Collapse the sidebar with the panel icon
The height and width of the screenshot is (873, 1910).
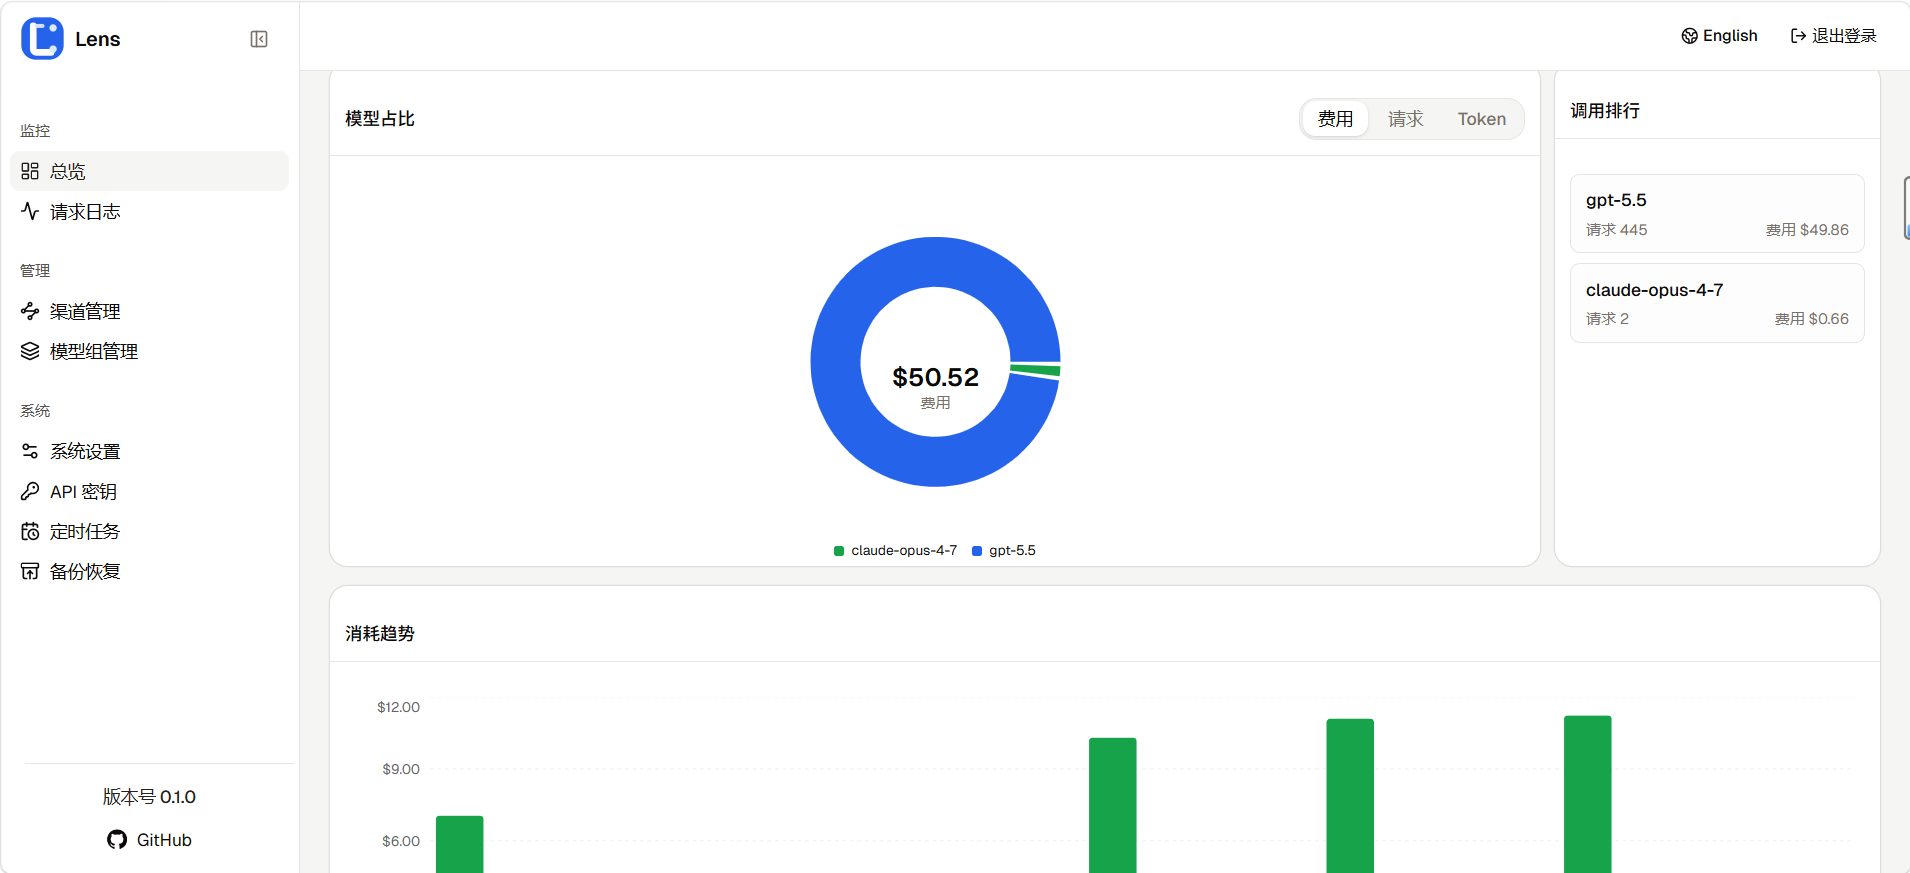pyautogui.click(x=259, y=39)
